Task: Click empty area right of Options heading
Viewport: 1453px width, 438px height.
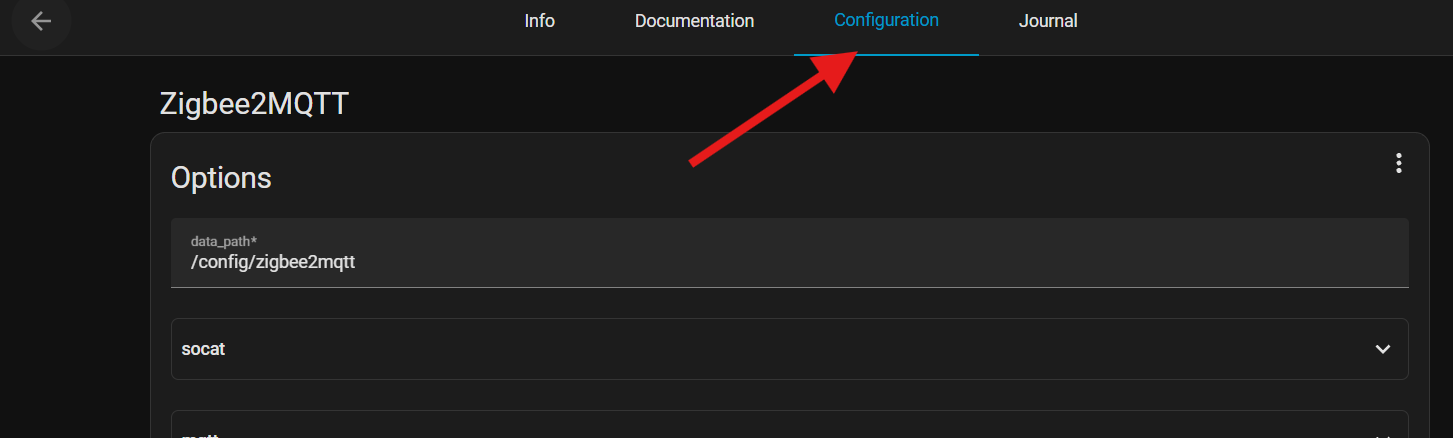Action: tap(800, 177)
